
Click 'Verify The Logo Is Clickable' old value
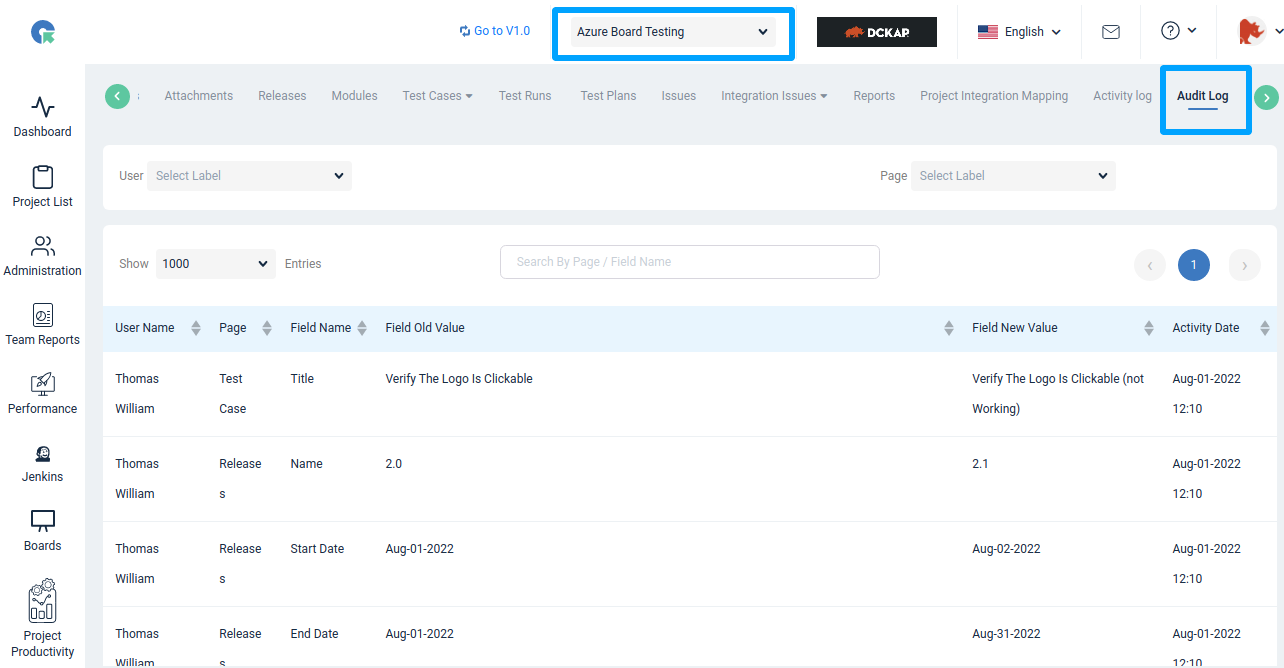[x=459, y=379]
